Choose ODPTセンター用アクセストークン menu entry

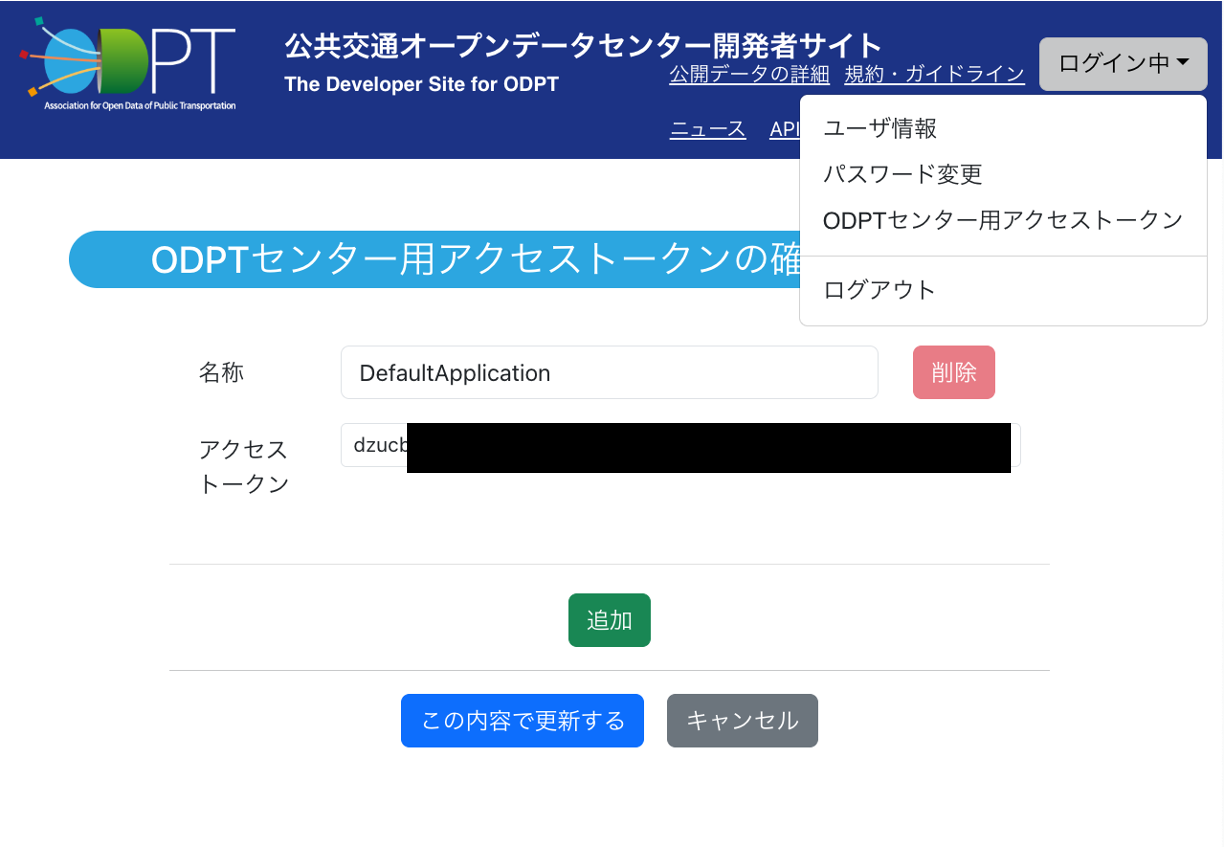point(1002,219)
